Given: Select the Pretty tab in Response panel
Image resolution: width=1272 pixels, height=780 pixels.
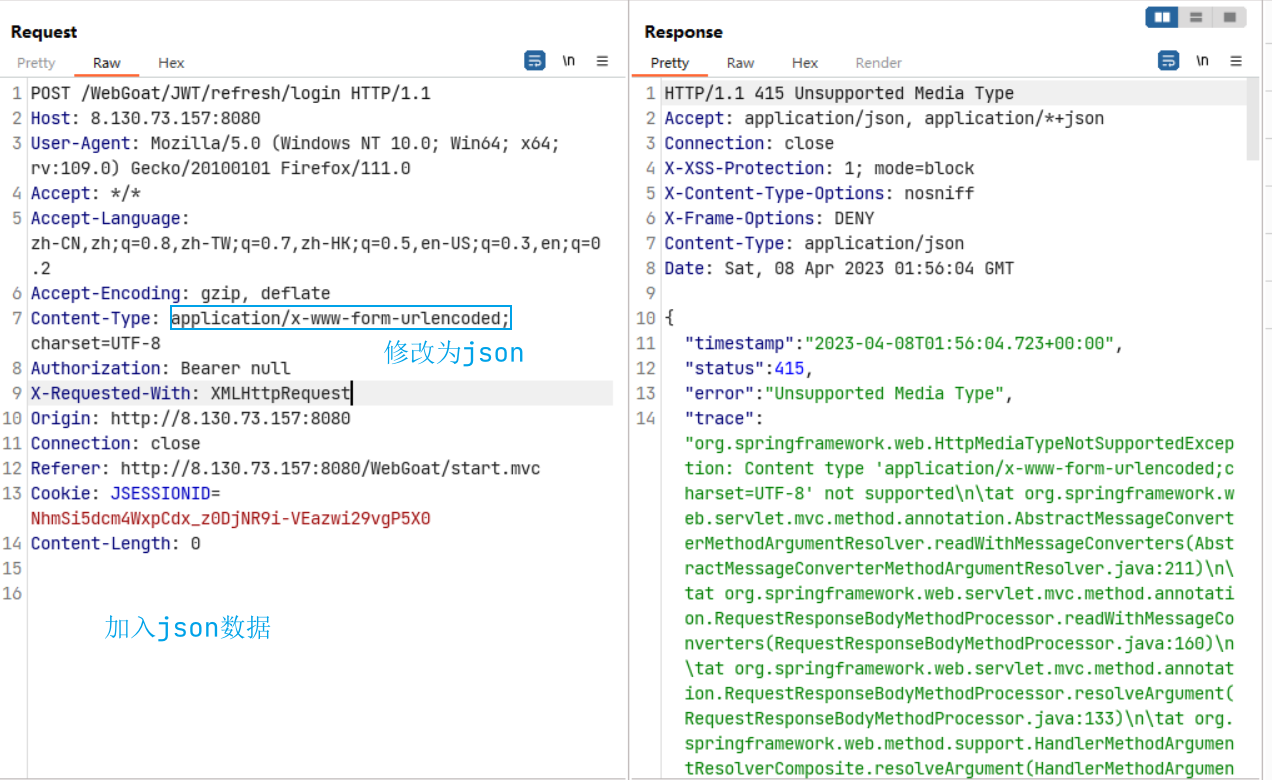Looking at the screenshot, I should pos(670,63).
